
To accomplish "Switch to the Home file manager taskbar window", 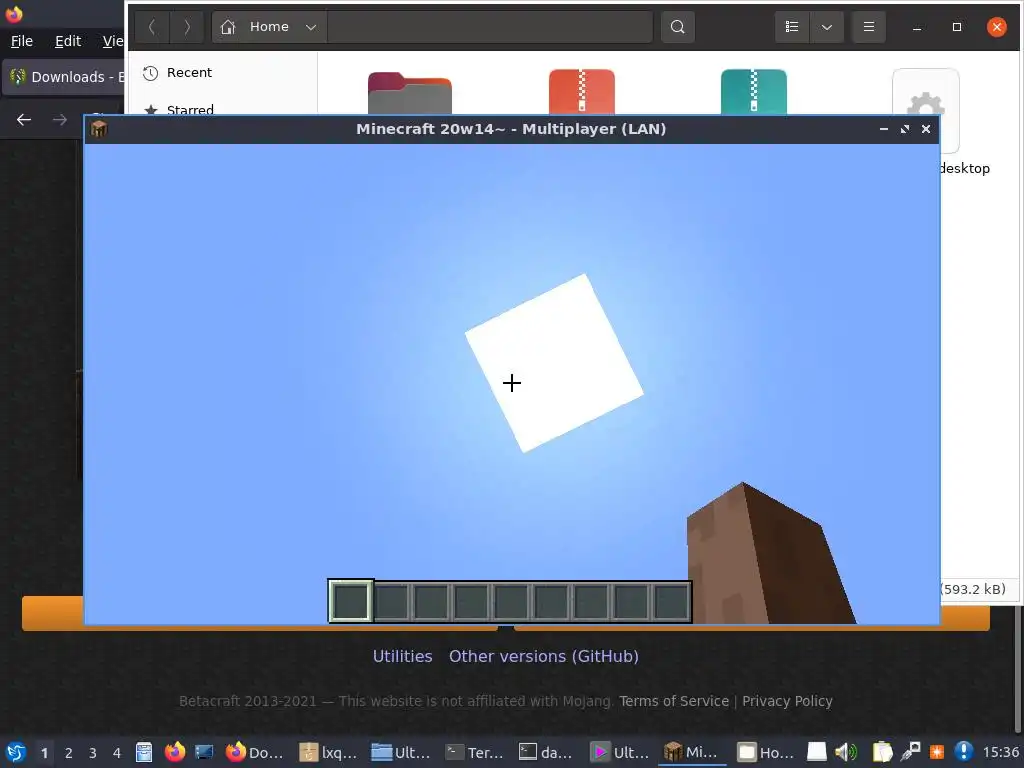I will pyautogui.click(x=765, y=752).
